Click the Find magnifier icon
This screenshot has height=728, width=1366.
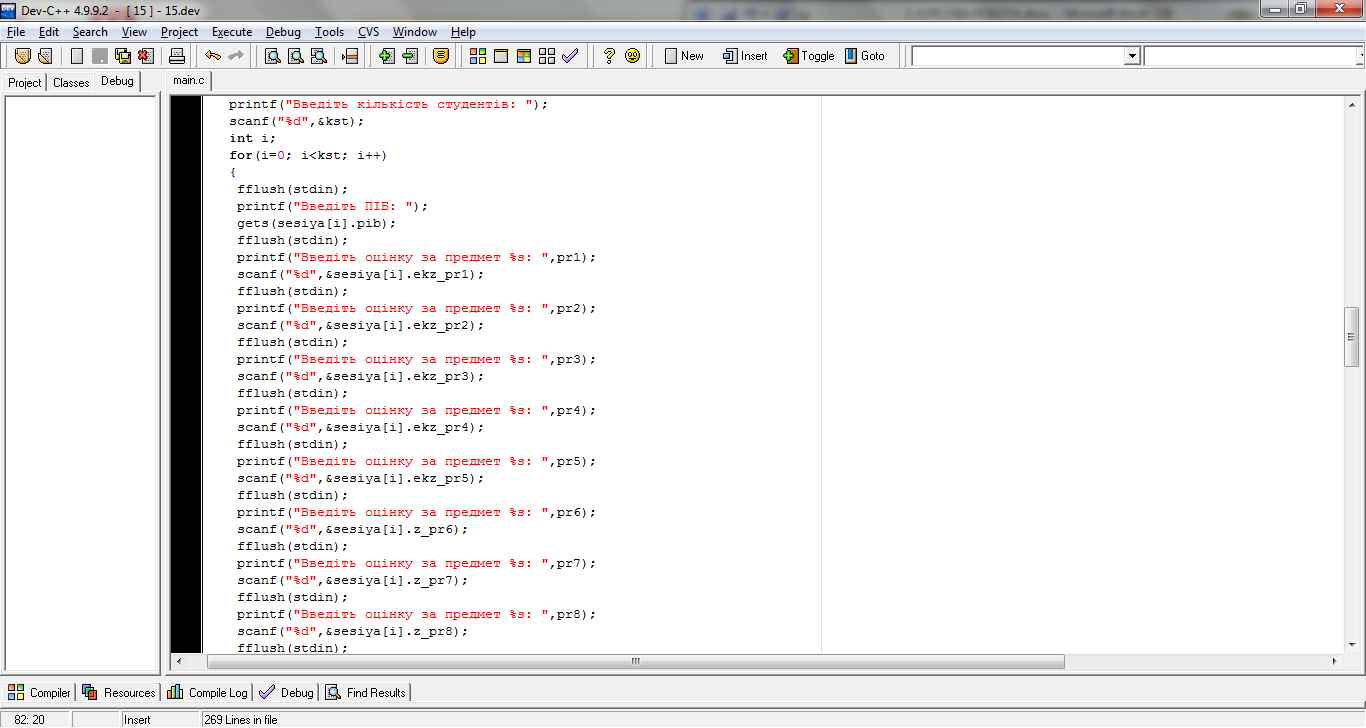[x=272, y=56]
